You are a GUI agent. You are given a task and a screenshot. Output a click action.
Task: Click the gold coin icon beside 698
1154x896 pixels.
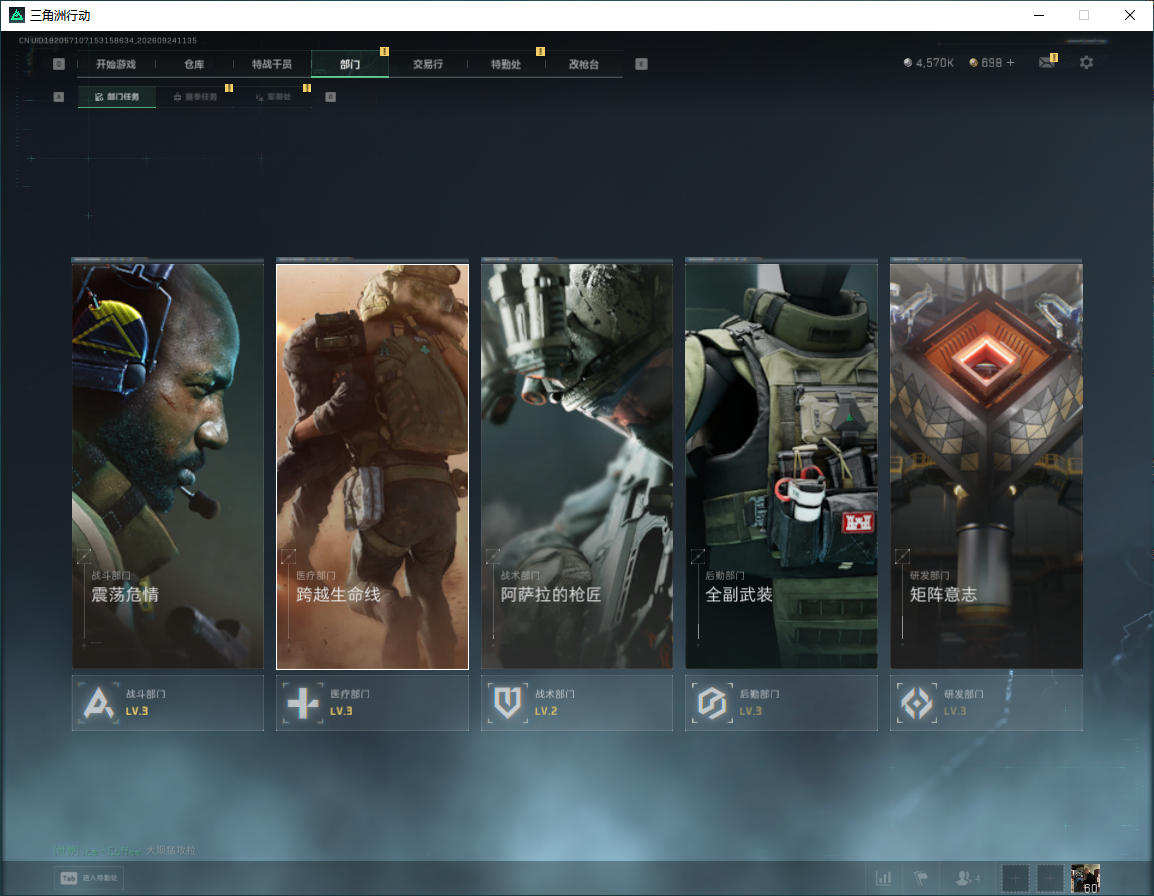click(973, 63)
